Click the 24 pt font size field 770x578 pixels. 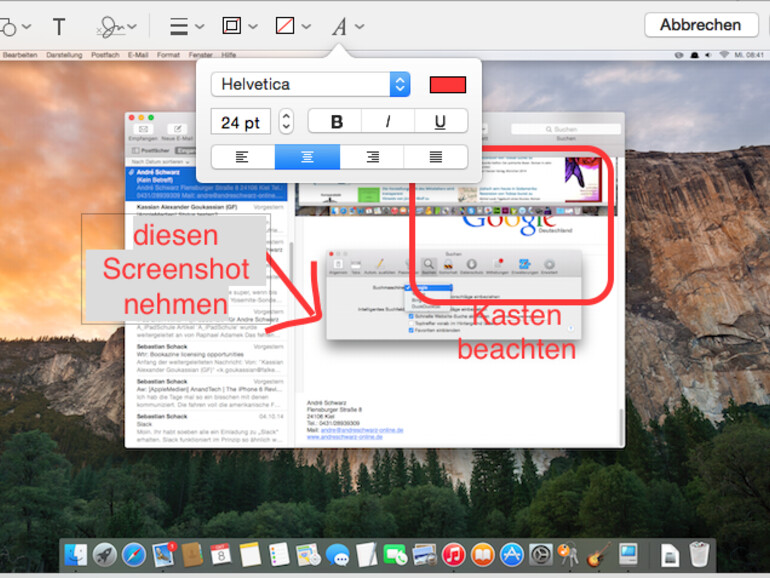(241, 122)
